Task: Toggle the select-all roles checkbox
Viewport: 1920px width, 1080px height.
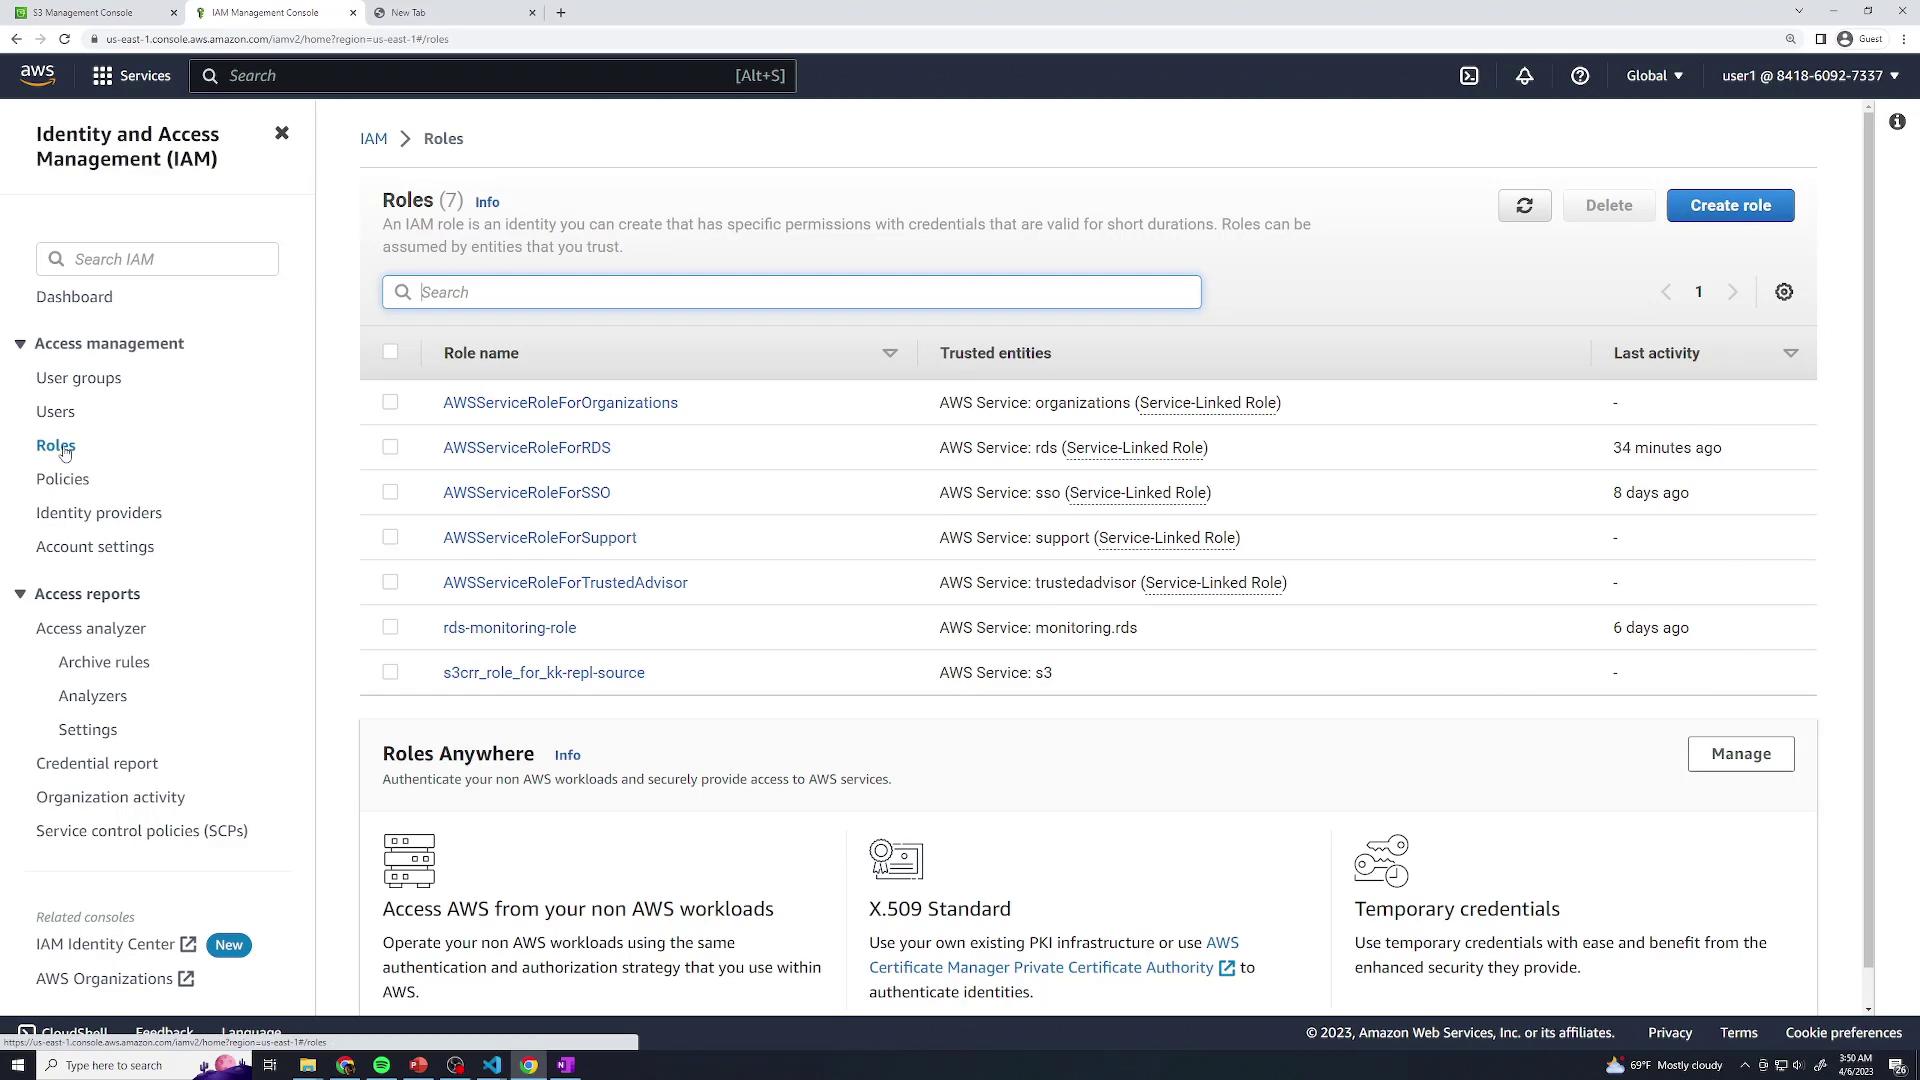Action: pyautogui.click(x=390, y=352)
